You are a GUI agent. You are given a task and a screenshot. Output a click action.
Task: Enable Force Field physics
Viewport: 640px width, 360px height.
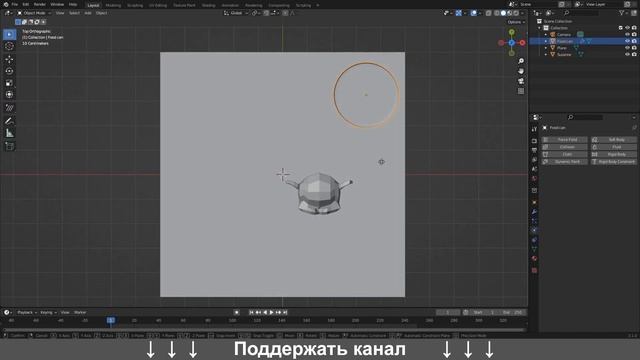[x=565, y=140]
